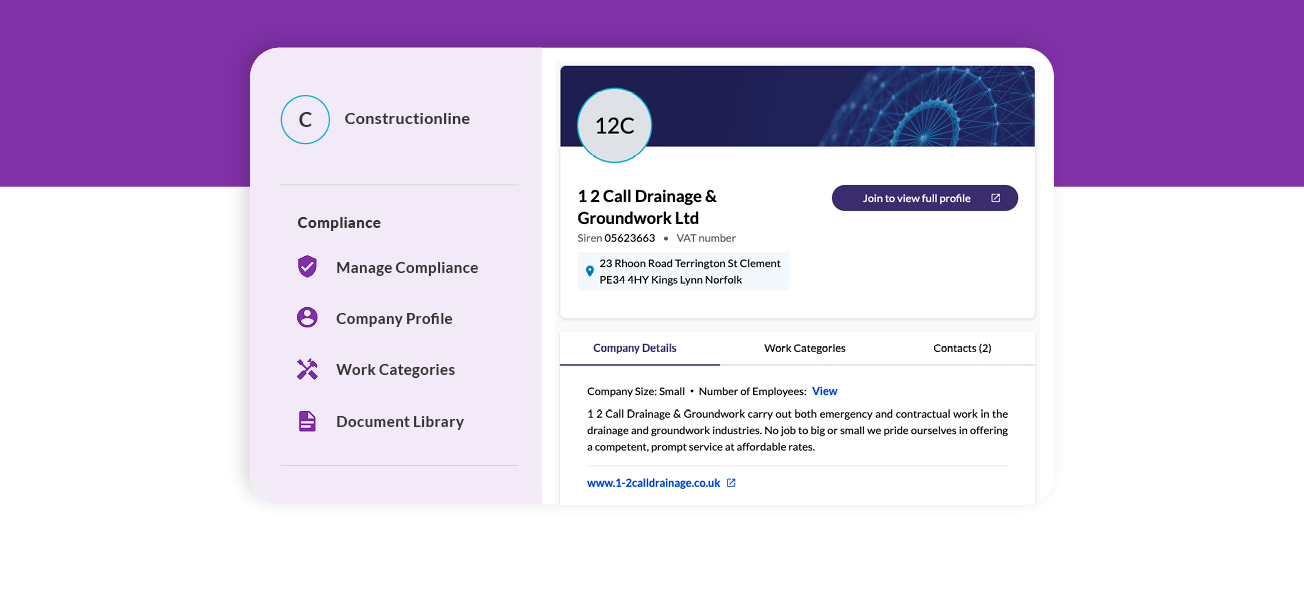1304x610 pixels.
Task: Select the Company Details tab
Action: click(636, 348)
